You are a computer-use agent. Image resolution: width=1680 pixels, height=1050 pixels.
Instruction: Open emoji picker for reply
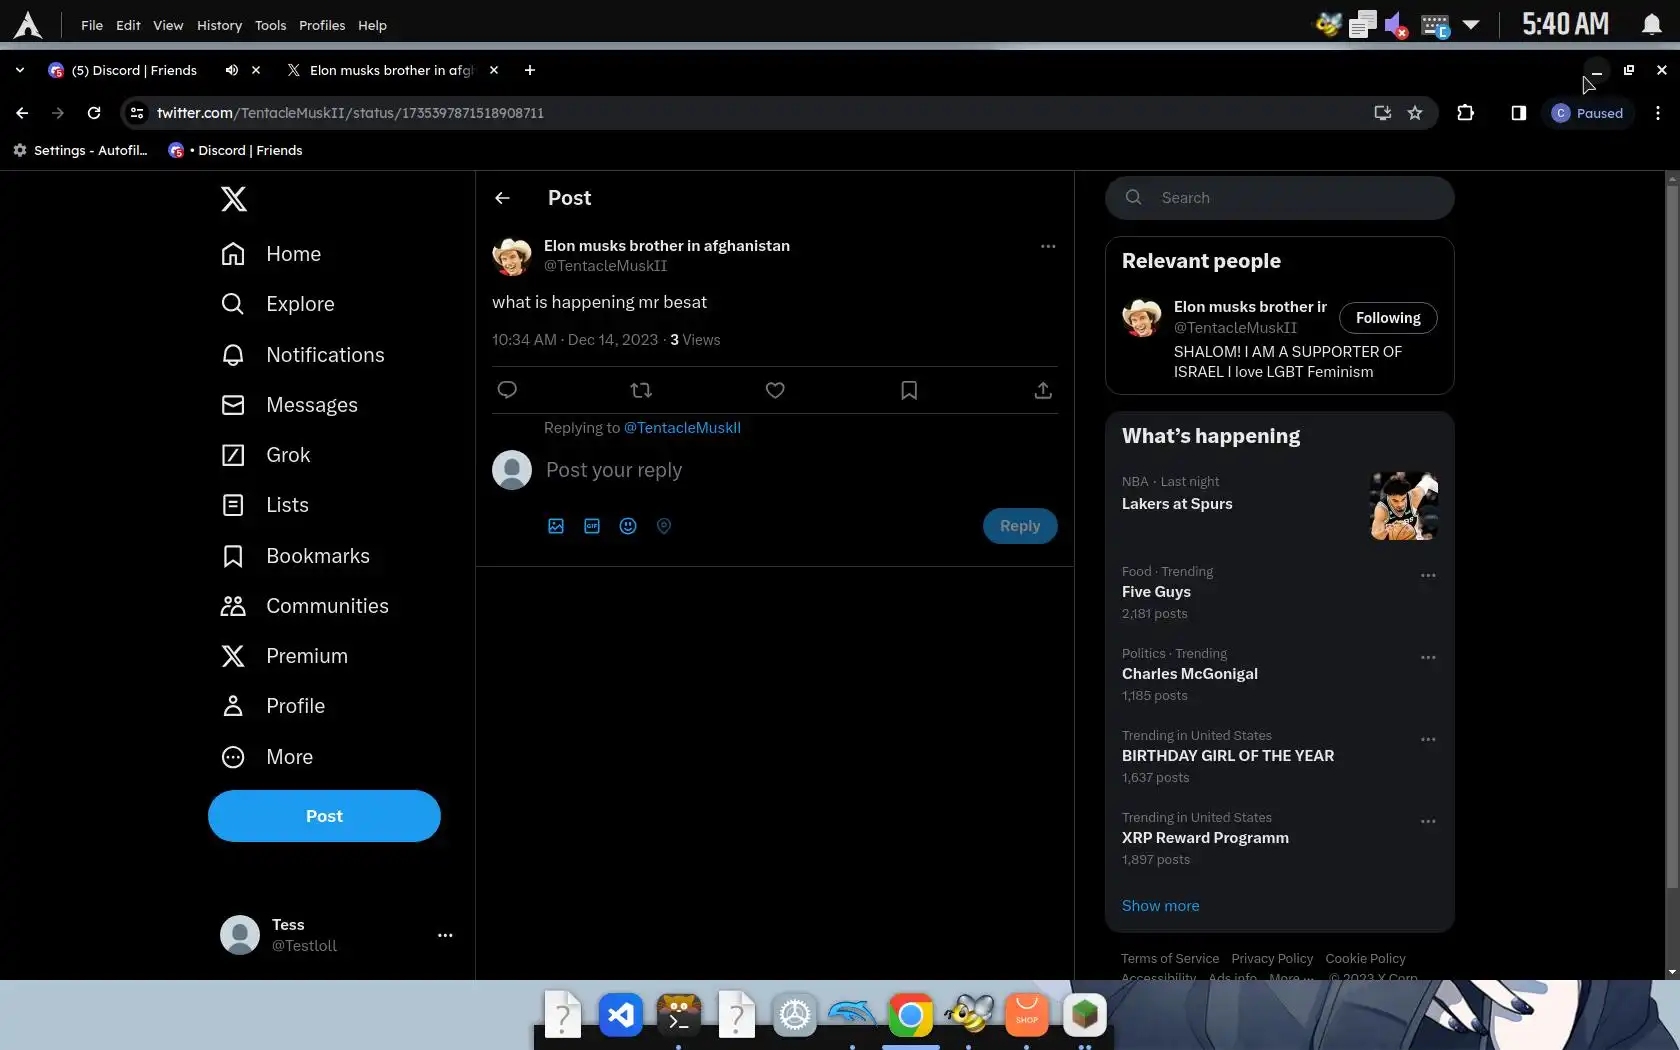pyautogui.click(x=628, y=526)
